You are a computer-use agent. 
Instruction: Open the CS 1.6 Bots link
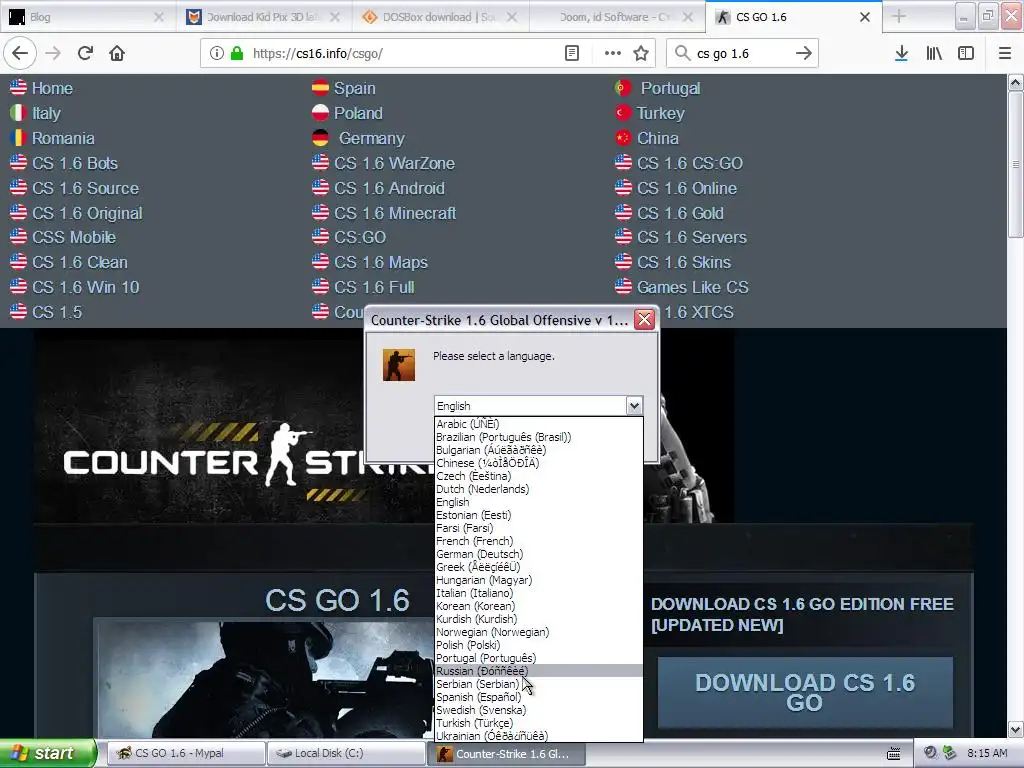click(x=75, y=163)
